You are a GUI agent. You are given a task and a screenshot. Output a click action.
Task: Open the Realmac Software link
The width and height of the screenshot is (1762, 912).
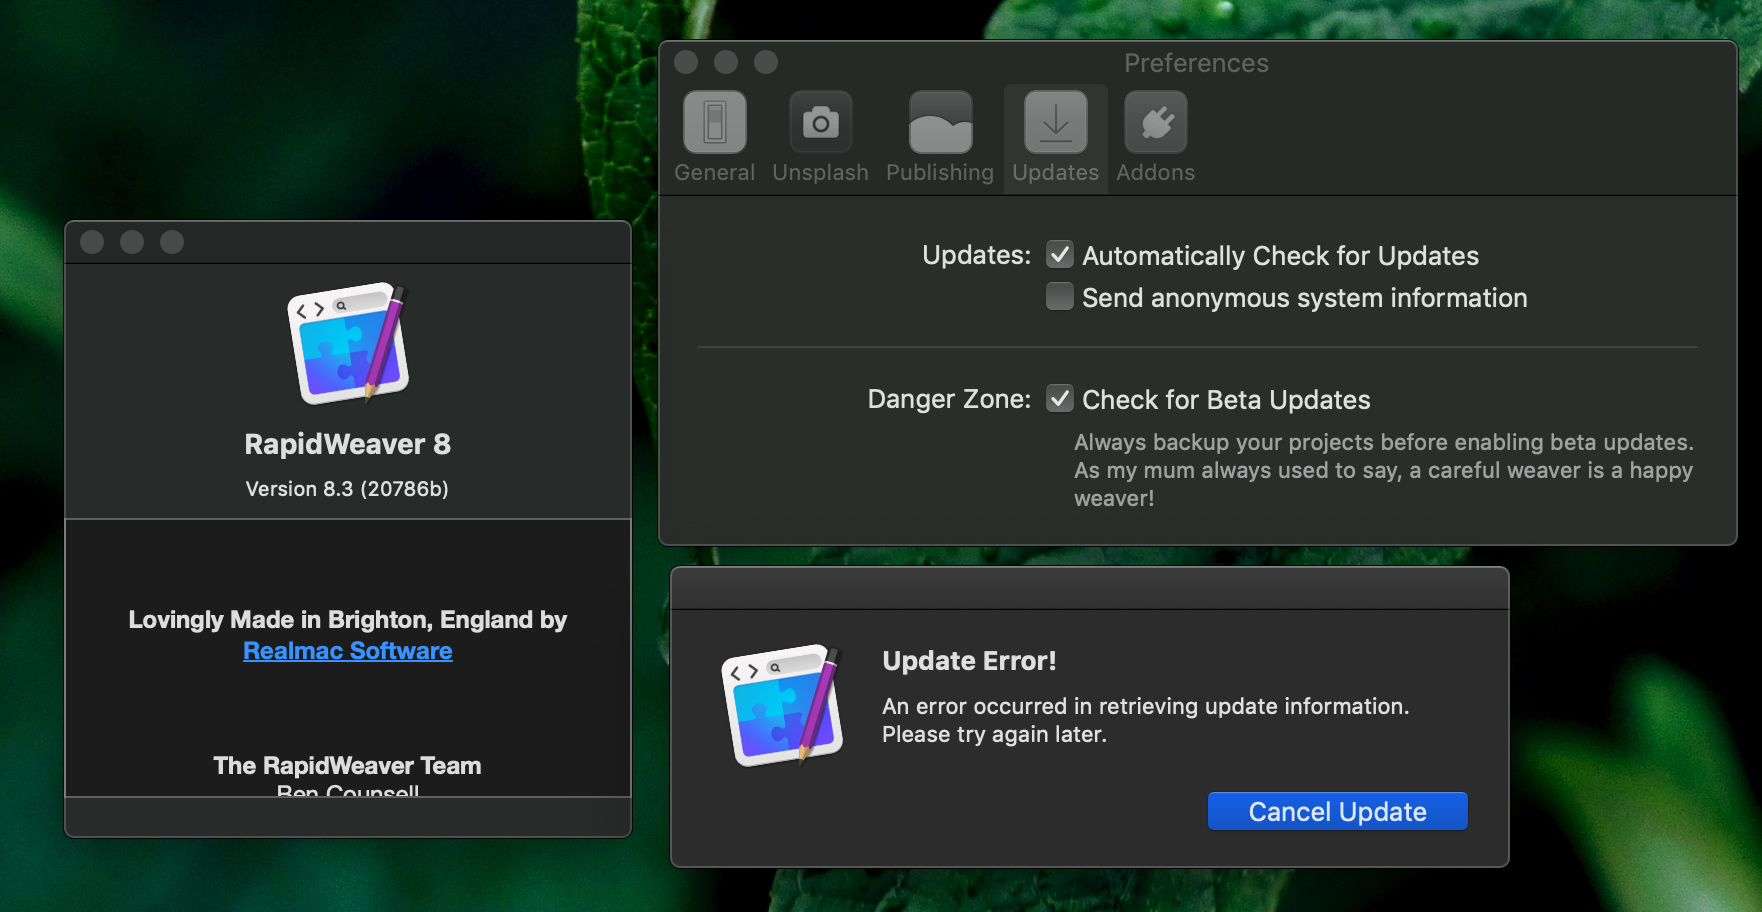point(348,651)
